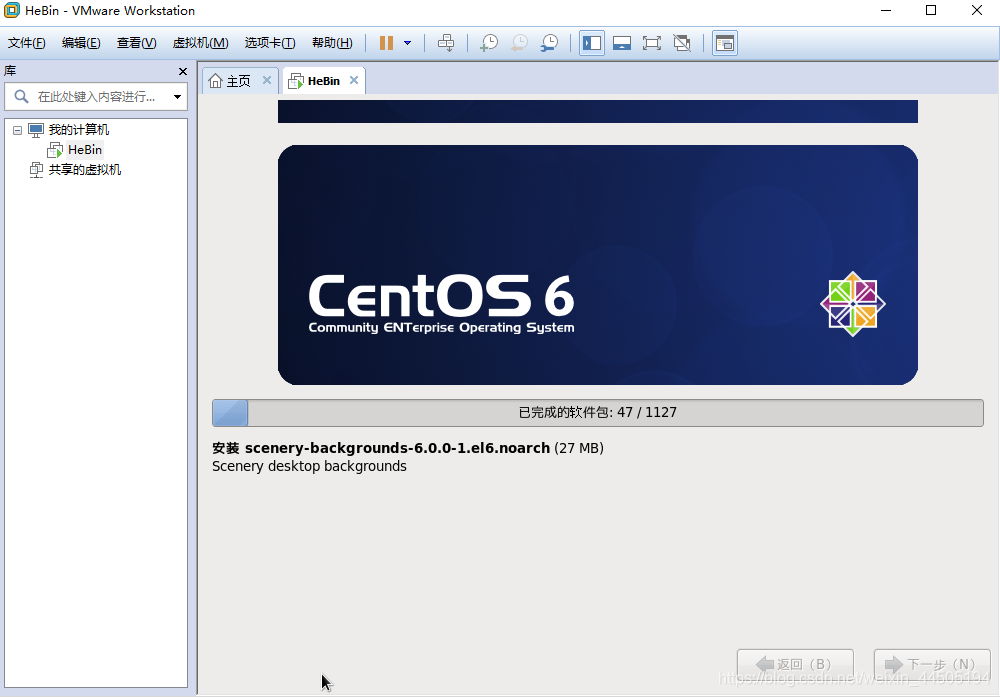The width and height of the screenshot is (1000, 697).
Task: Click the 返回 (B) button
Action: point(795,664)
